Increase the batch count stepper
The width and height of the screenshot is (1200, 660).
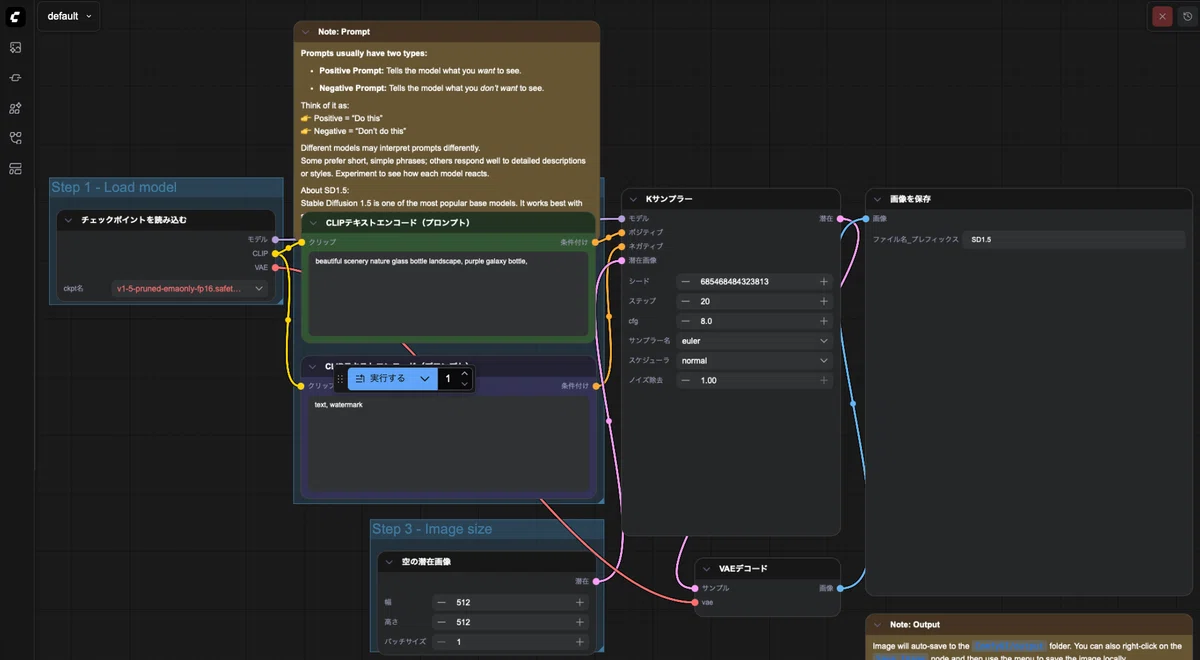point(464,374)
